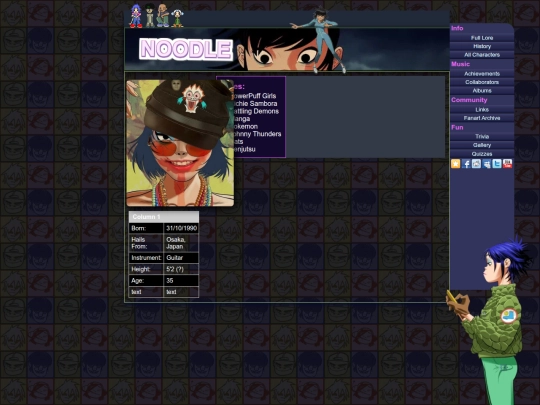Click Battling Demons in the likes list
540x405 pixels.
257,111
